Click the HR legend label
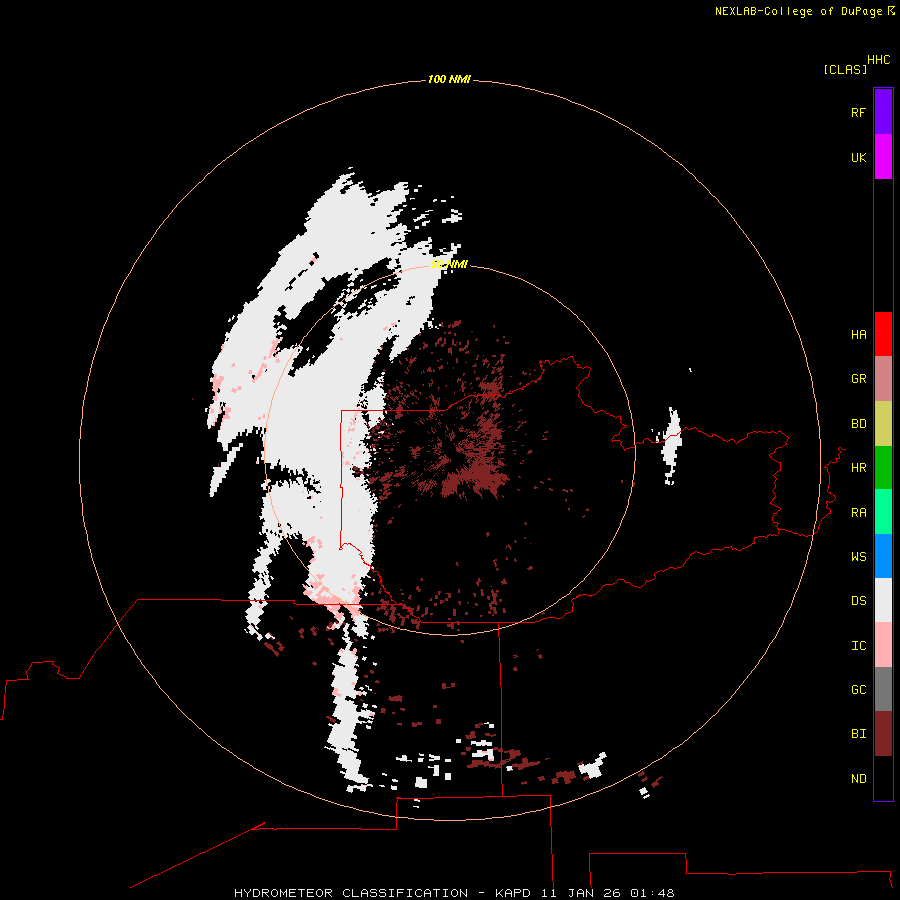Screen dimensions: 900x900 pyautogui.click(x=858, y=468)
